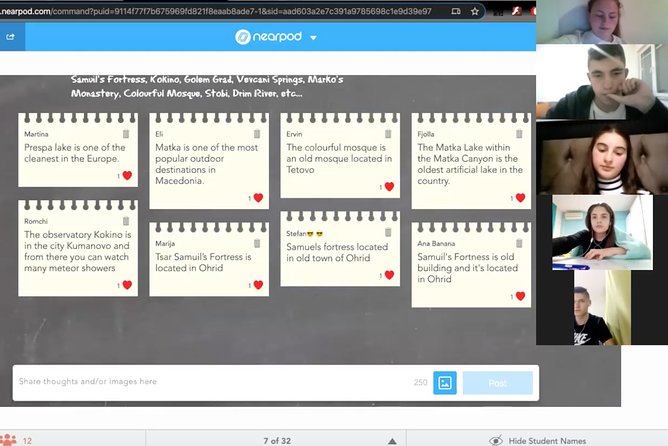Click the trash icon on Eli's note
This screenshot has height=446, width=668.
click(257, 134)
